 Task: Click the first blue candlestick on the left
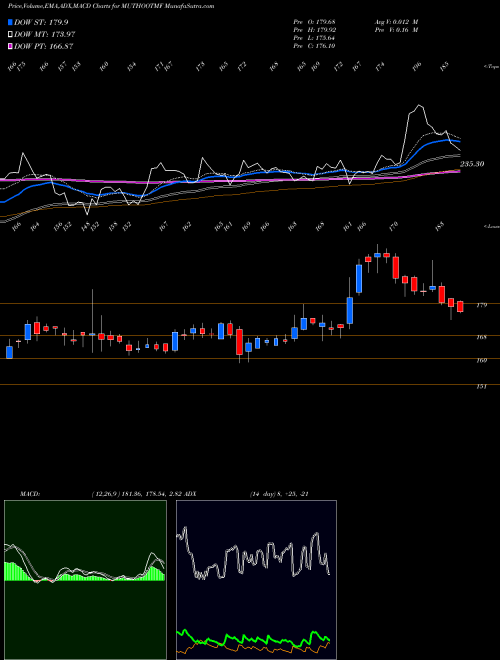(x=9, y=352)
